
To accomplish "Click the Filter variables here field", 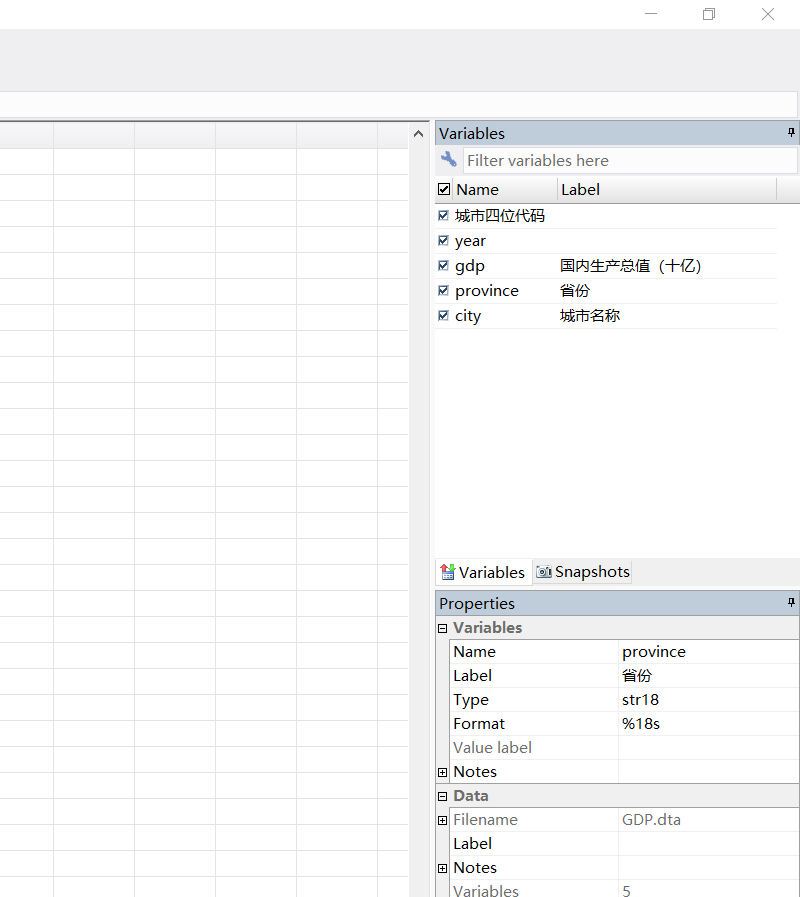I will (630, 160).
